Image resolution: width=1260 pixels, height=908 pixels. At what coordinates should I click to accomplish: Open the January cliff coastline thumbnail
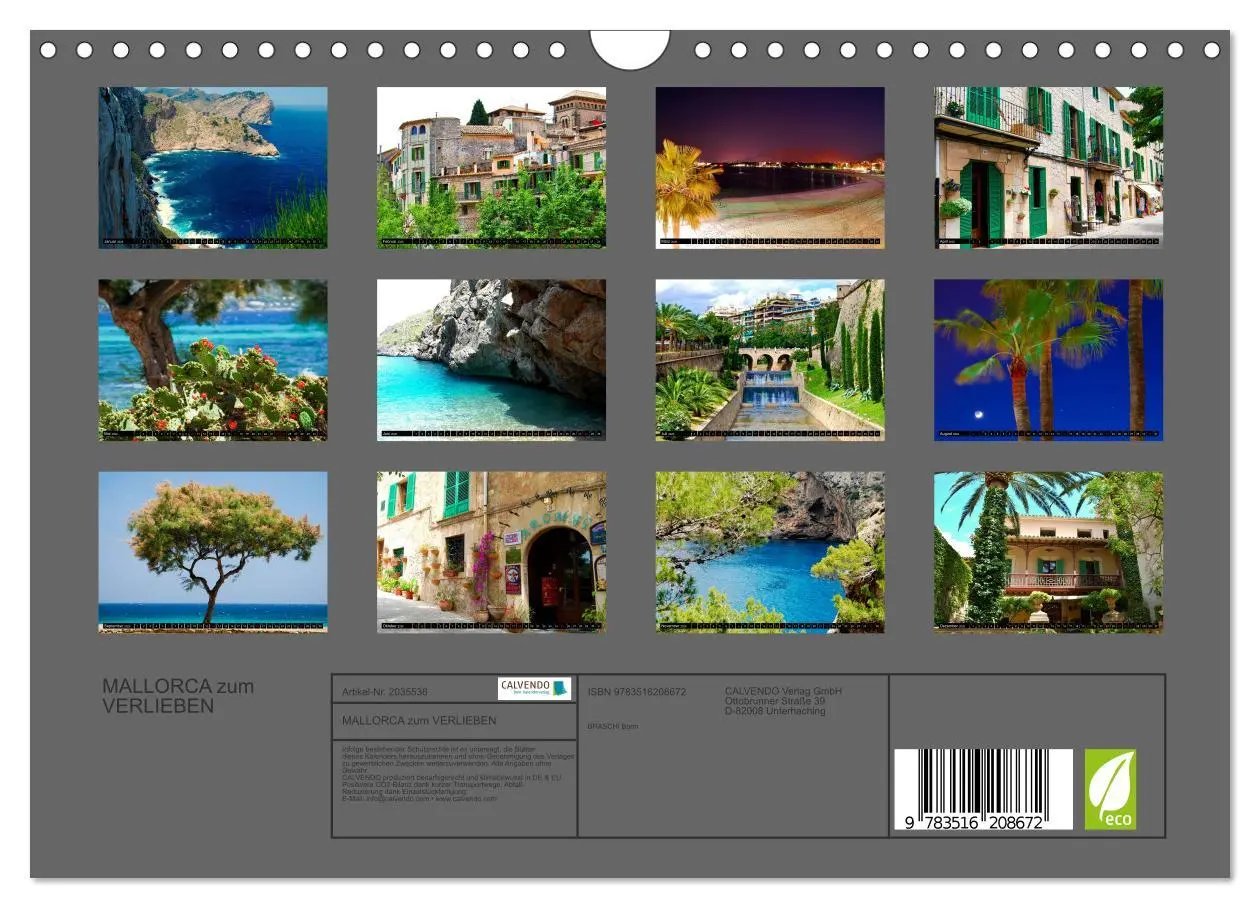(x=213, y=167)
